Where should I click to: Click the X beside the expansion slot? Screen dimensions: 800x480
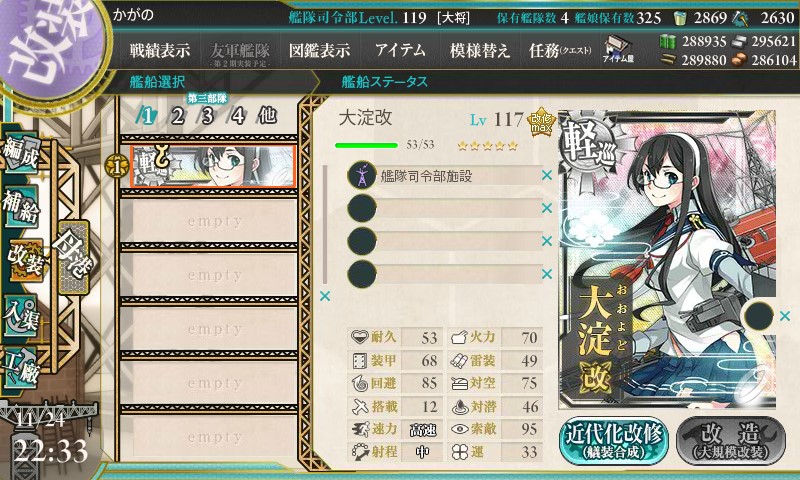785,316
